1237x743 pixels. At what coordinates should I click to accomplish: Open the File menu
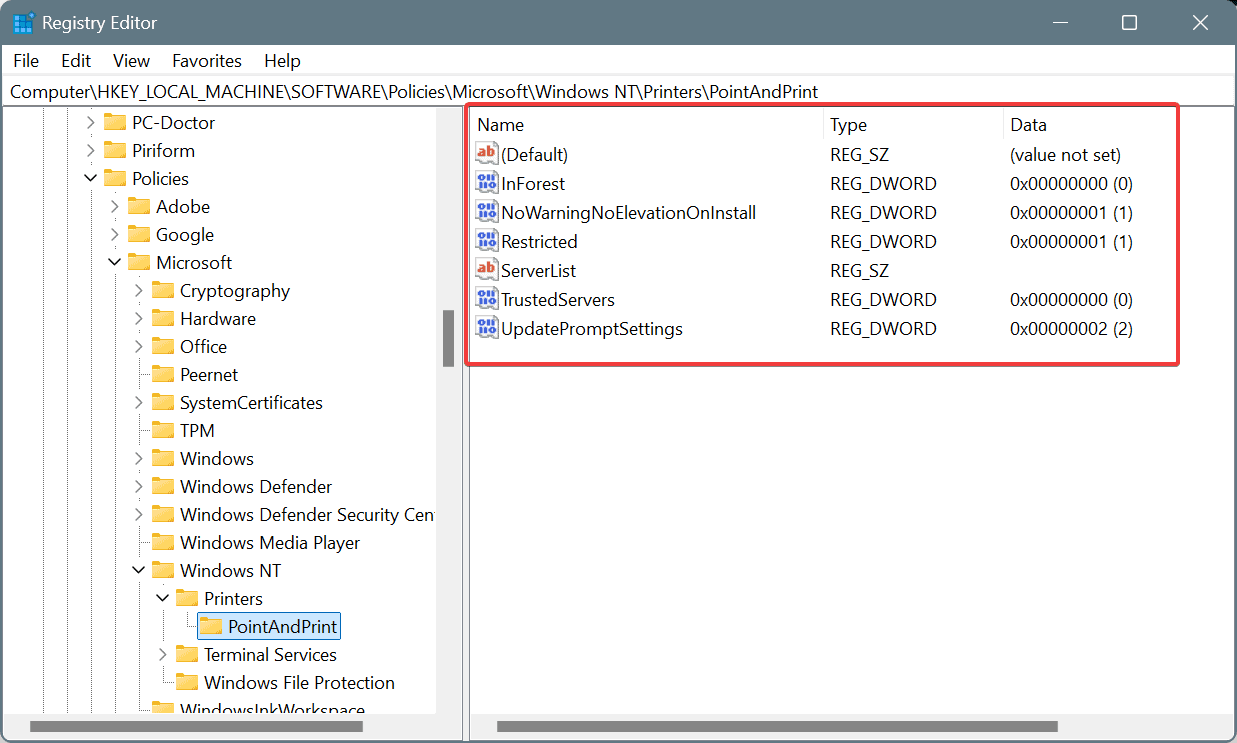[x=26, y=61]
